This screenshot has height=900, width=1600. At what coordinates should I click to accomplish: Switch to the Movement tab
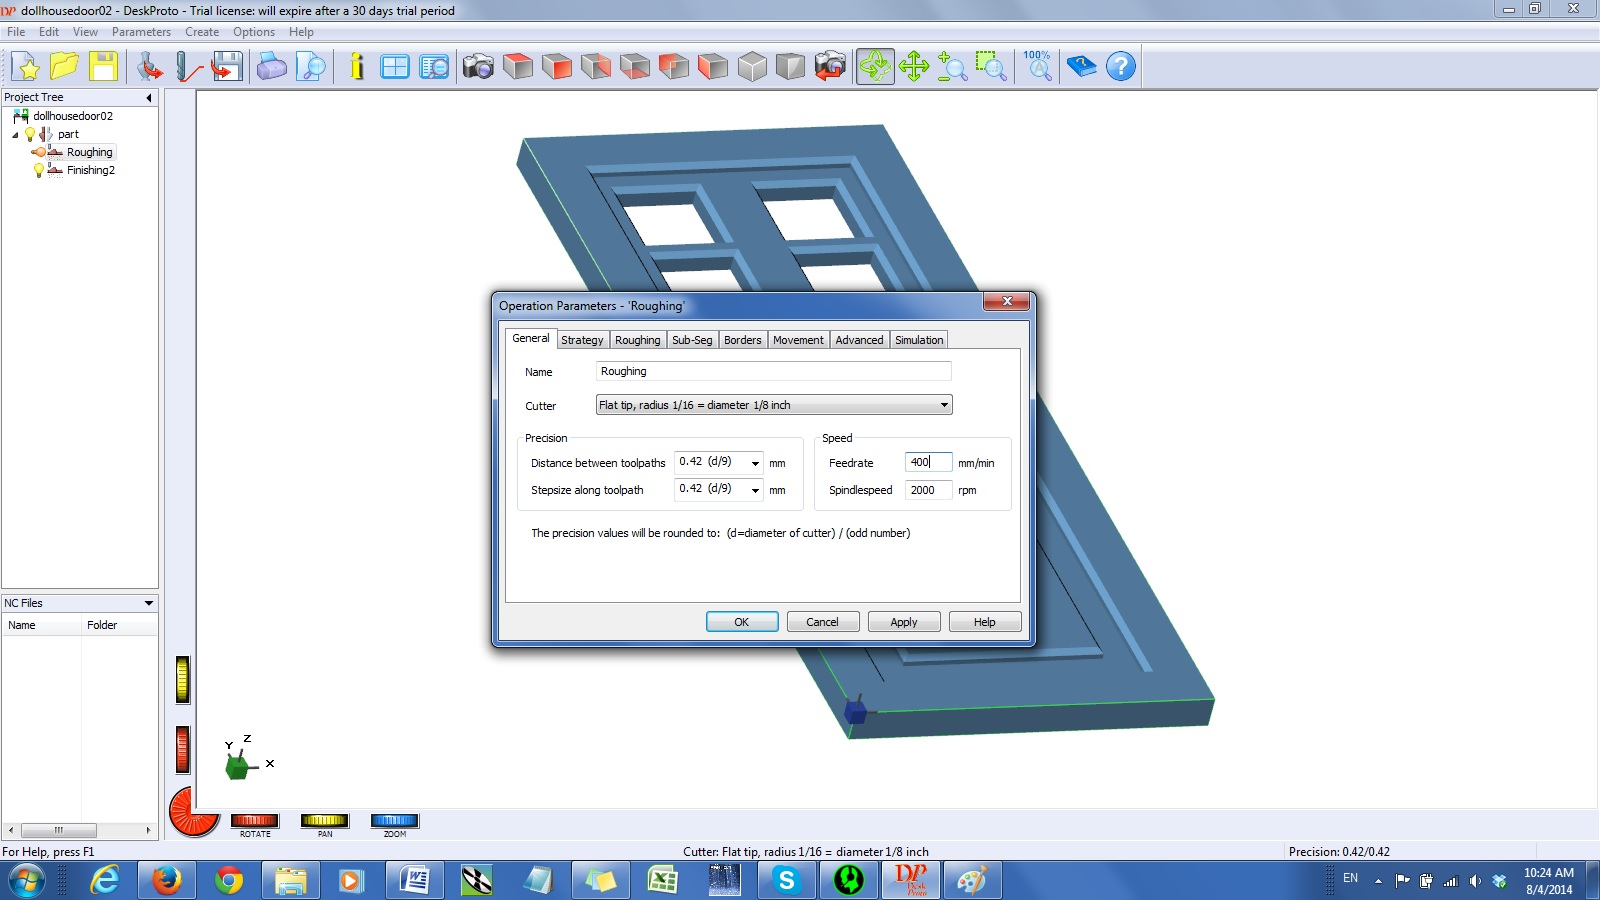pos(798,340)
